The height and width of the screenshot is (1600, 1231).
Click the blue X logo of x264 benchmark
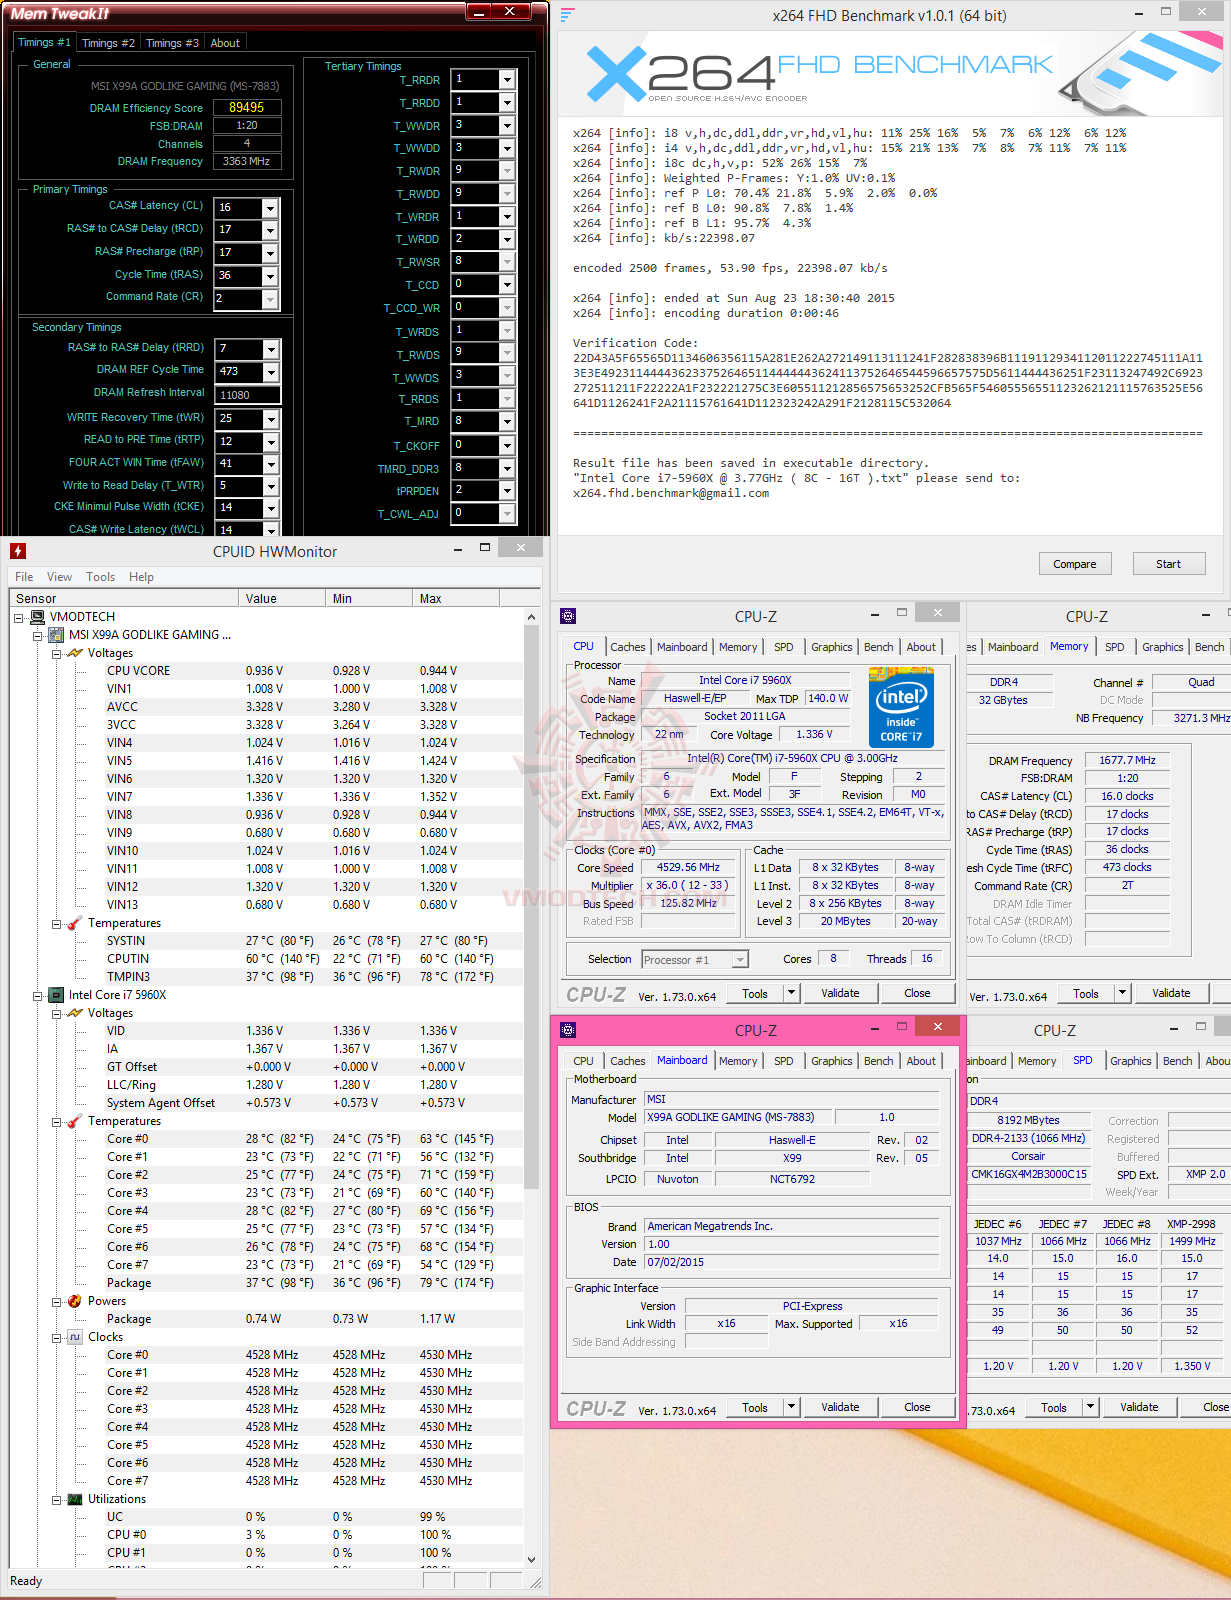pyautogui.click(x=616, y=74)
